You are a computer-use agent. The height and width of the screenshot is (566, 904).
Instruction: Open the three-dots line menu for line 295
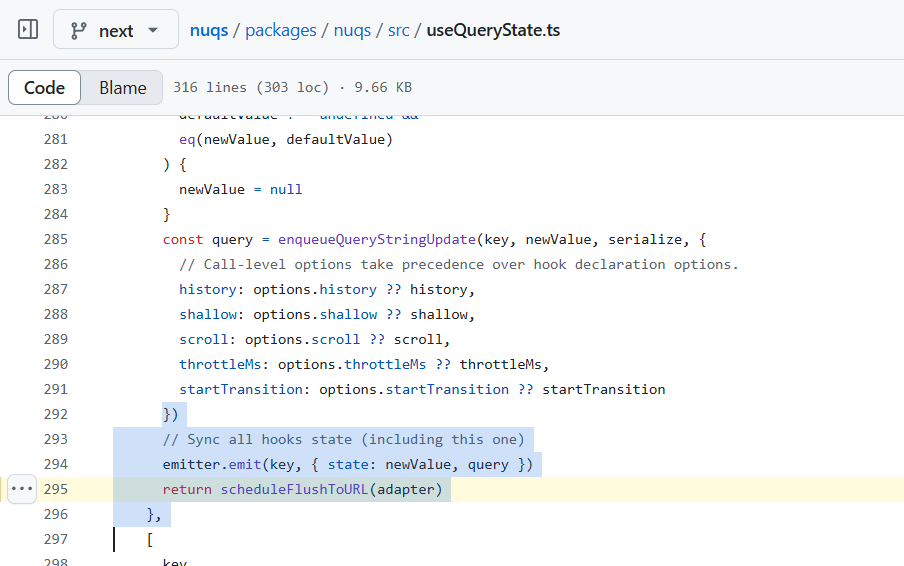[22, 489]
